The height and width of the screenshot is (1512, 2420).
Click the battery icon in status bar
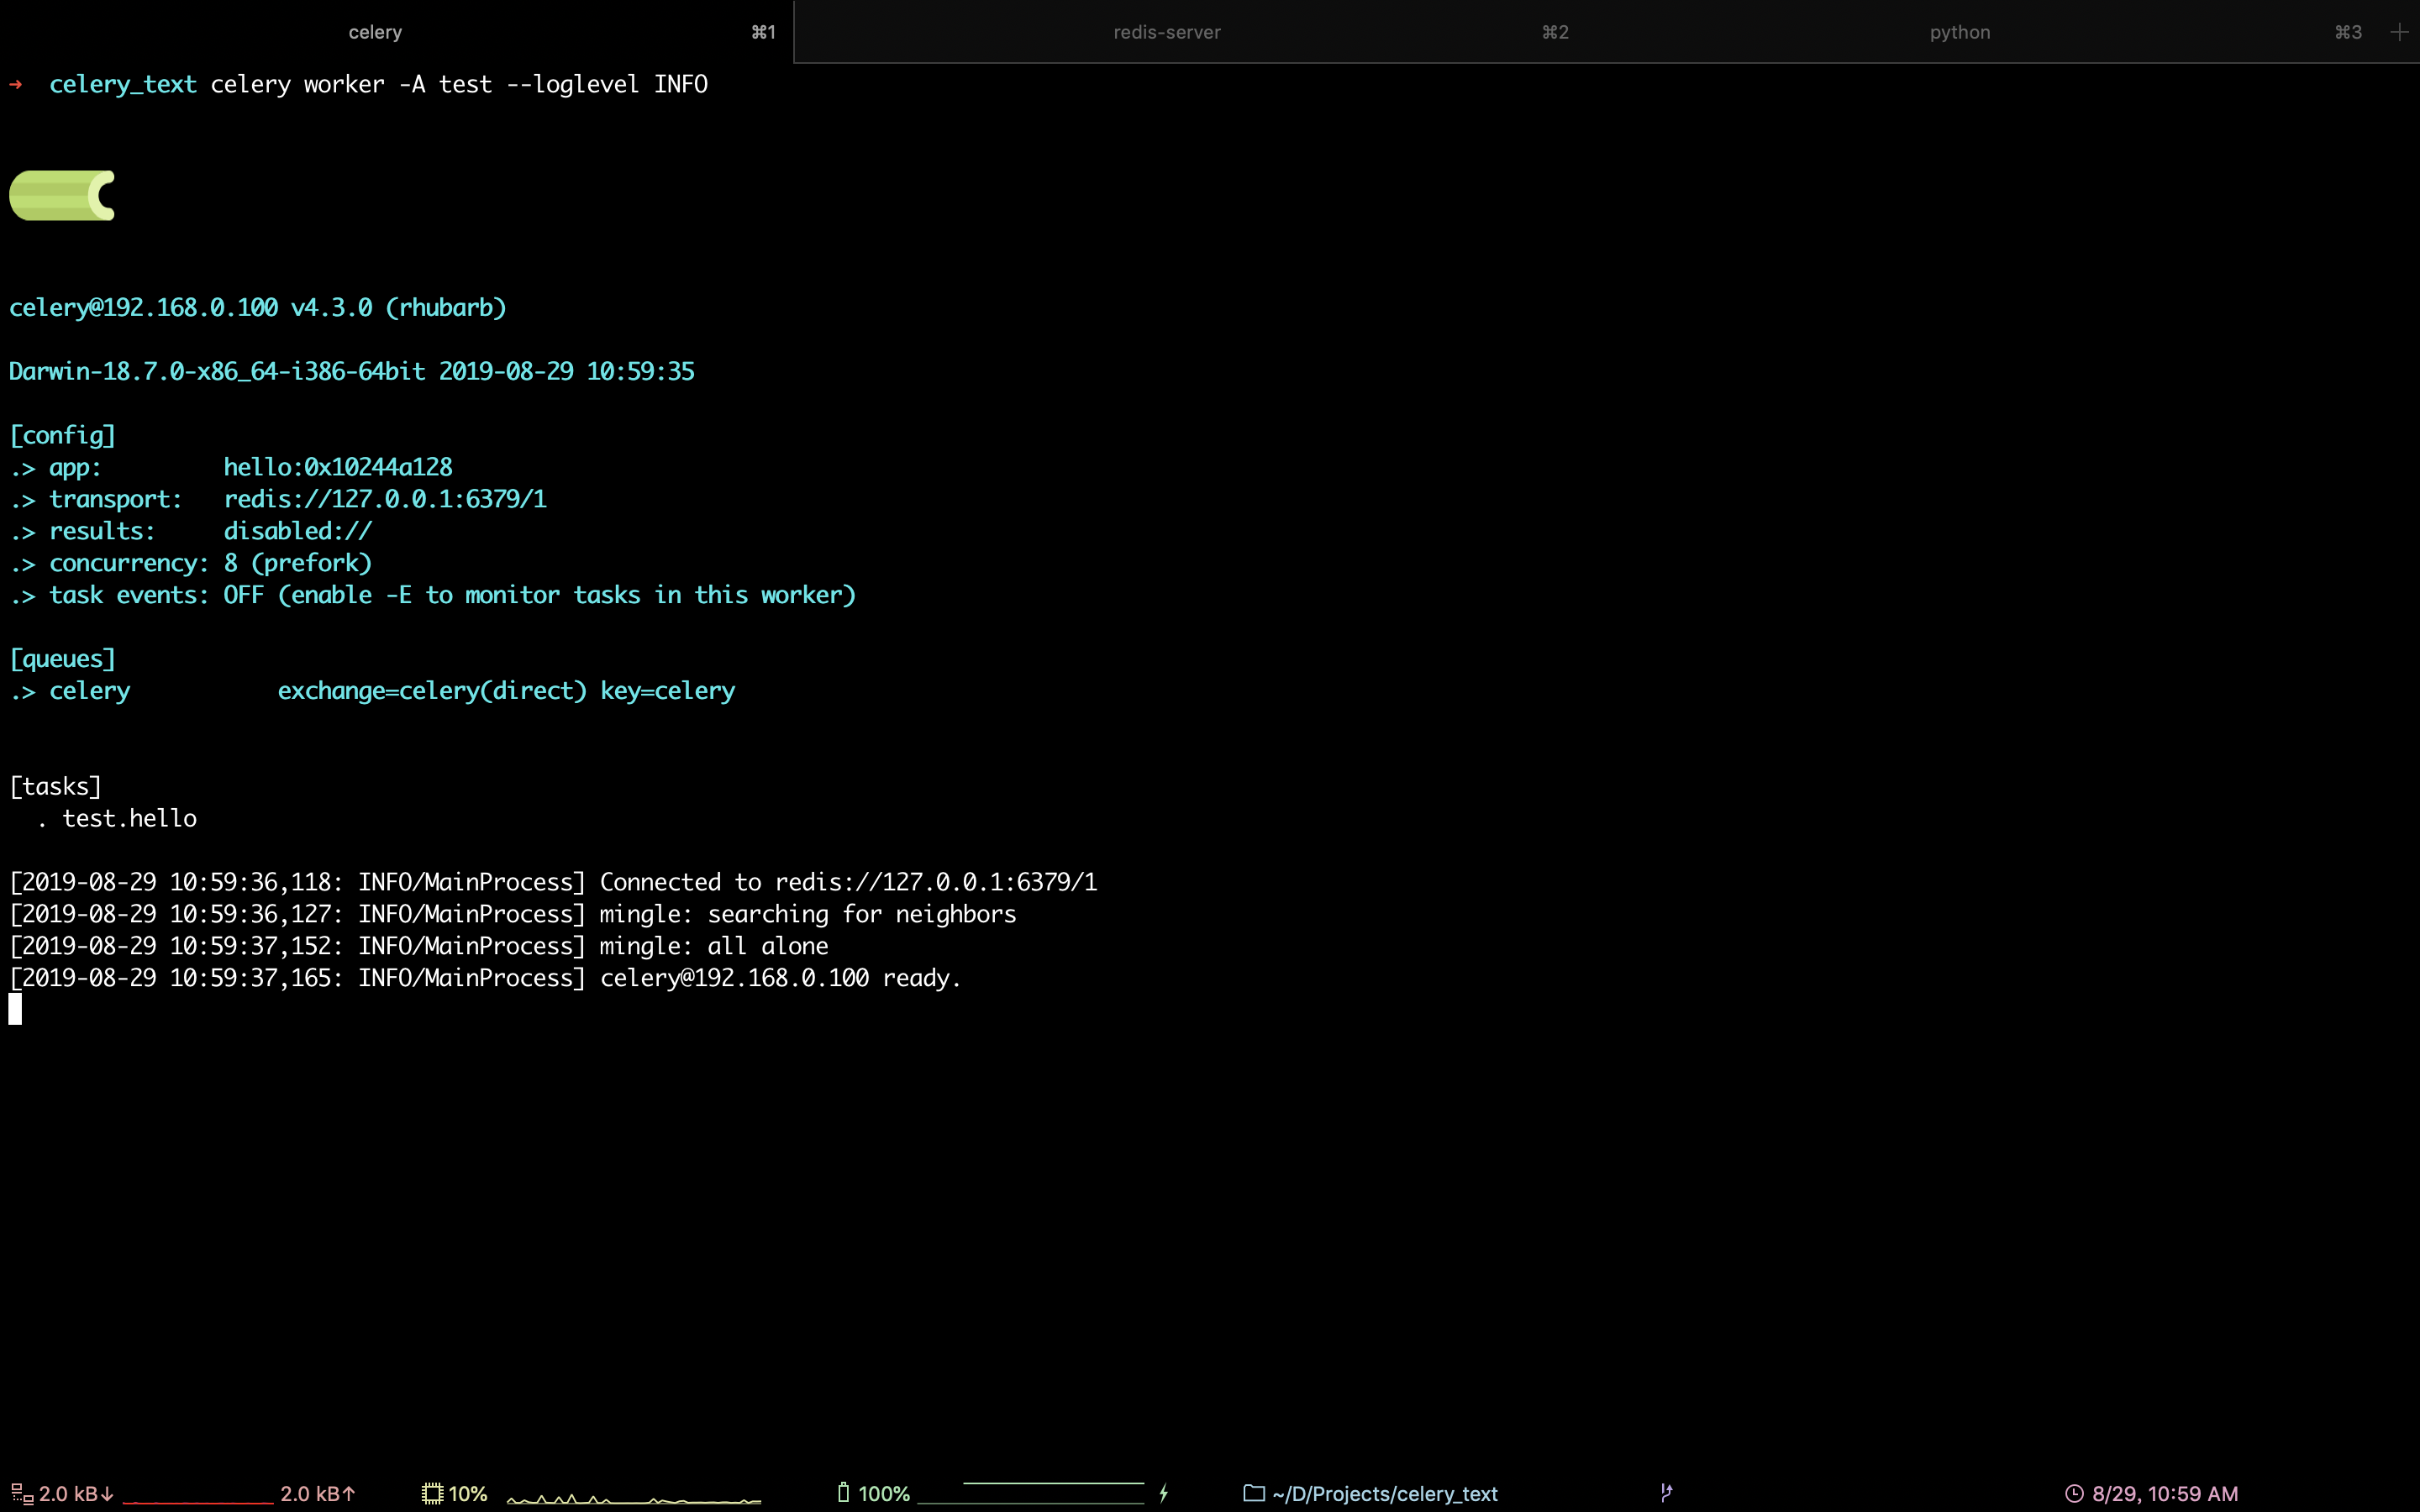tap(843, 1492)
